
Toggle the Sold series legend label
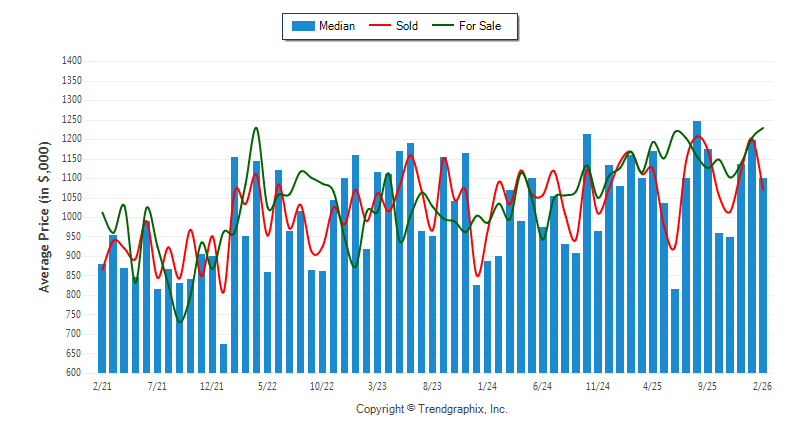[407, 26]
